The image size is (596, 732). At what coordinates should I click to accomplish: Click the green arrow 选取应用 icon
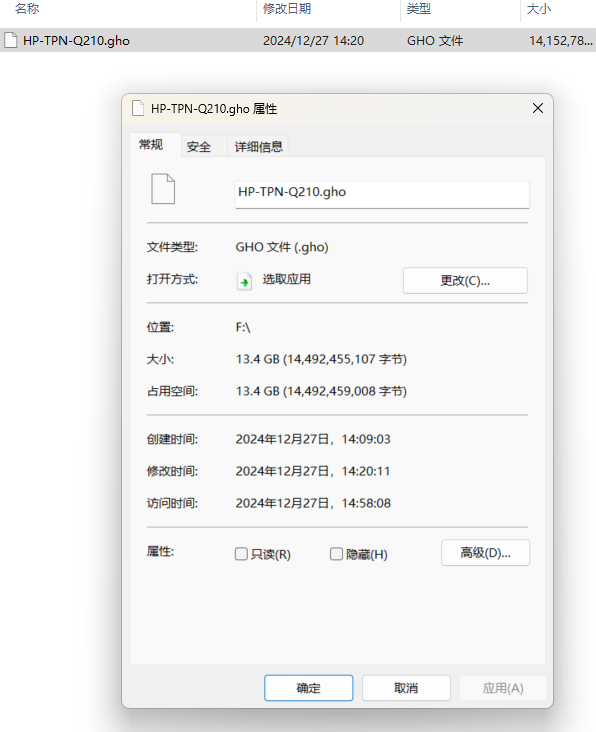244,281
